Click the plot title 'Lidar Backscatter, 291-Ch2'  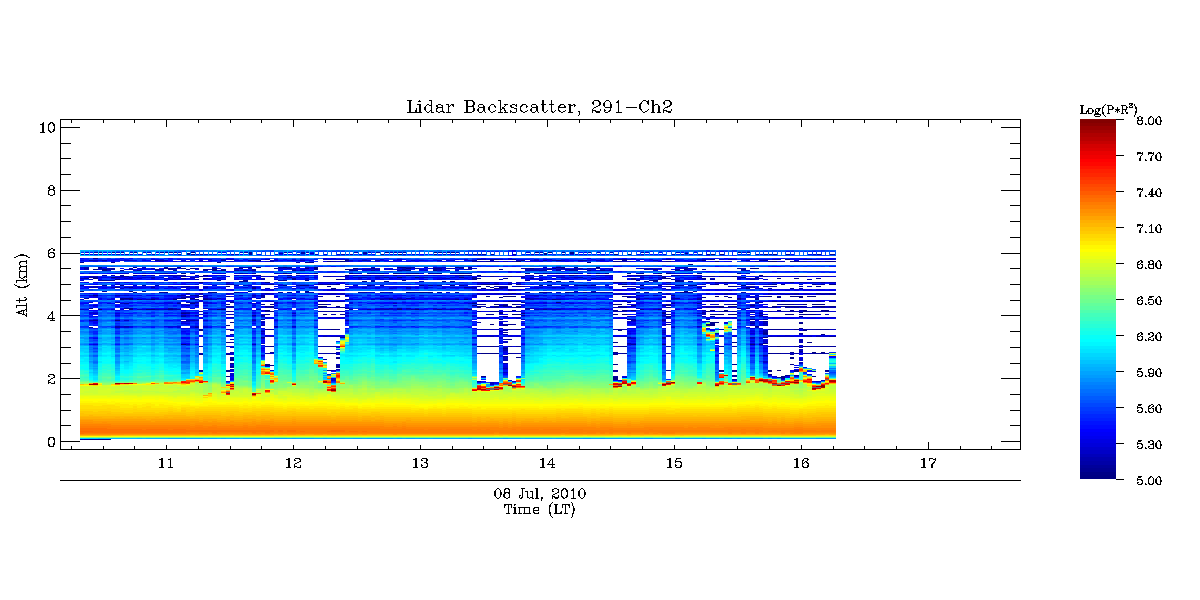click(x=540, y=107)
